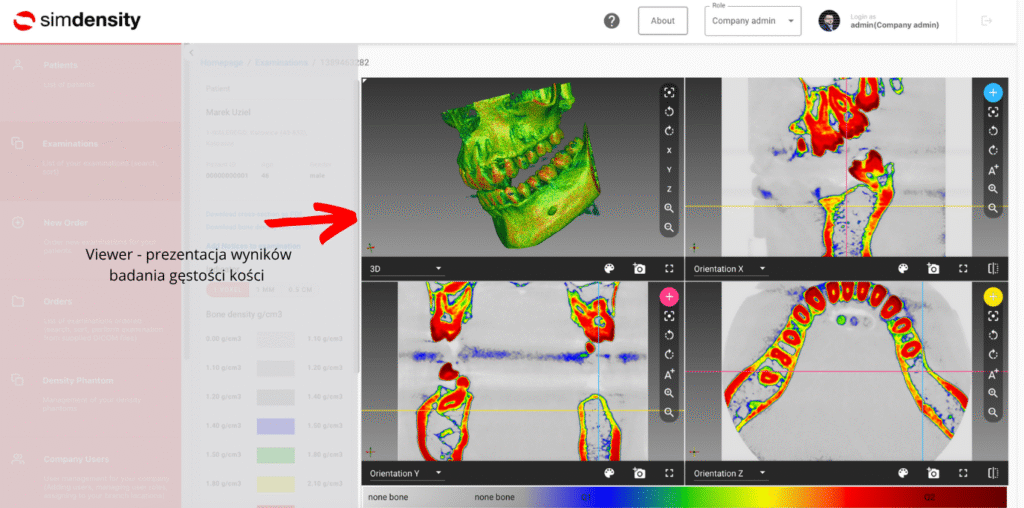This screenshot has width=1024, height=508.
Task: Toggle the blue crosshair button in Orientation X
Action: click(993, 92)
